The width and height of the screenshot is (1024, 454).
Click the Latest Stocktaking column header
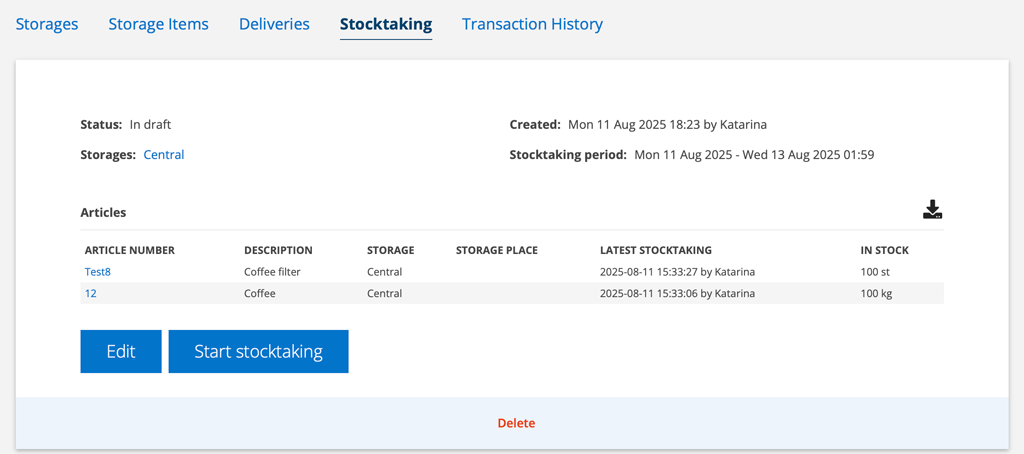pyautogui.click(x=656, y=250)
